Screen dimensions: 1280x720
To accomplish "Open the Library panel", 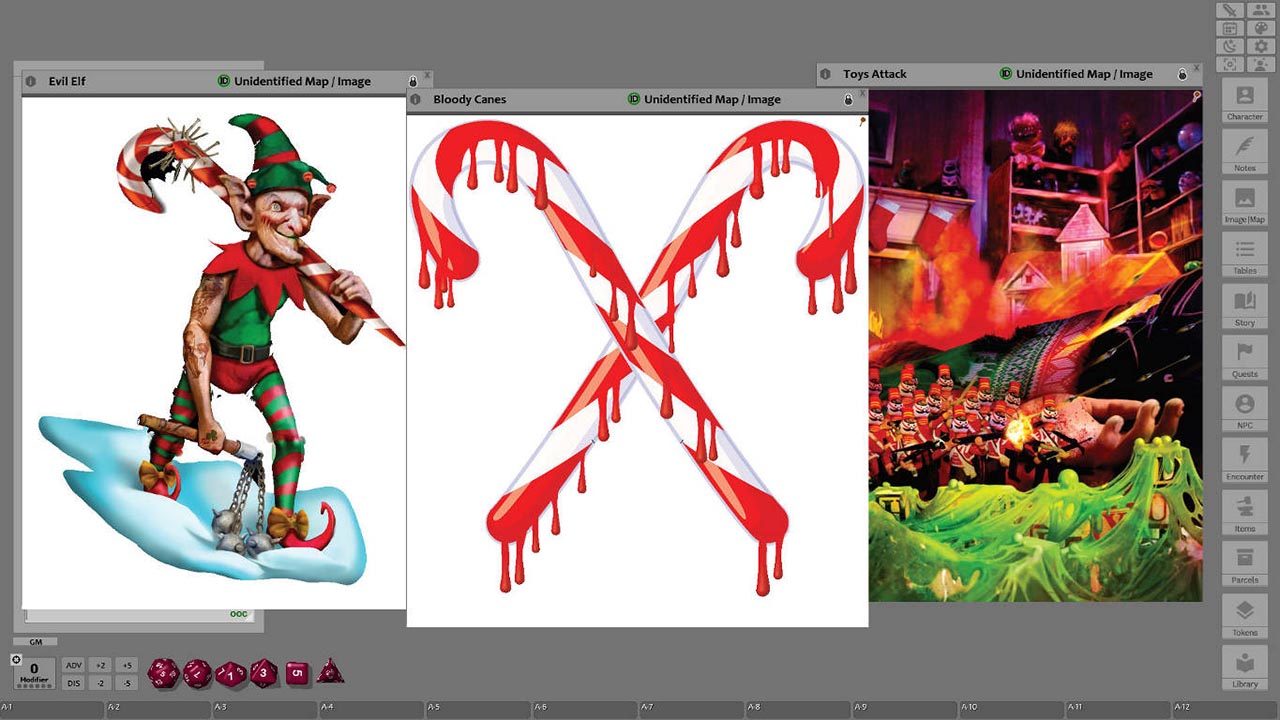I will [1244, 668].
